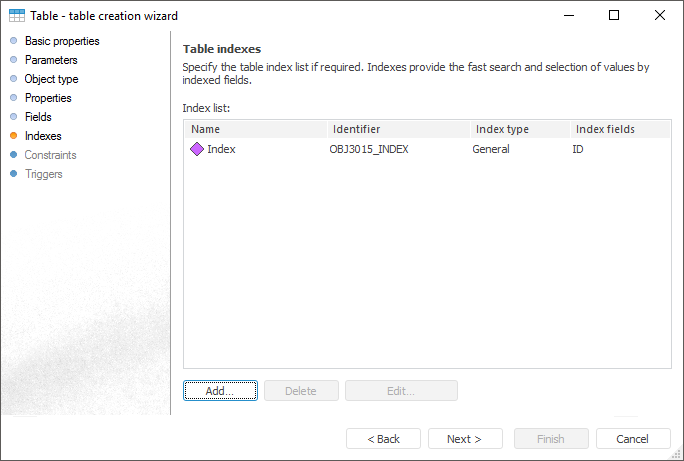Select the OBJ3015_INDEX row in list

click(x=369, y=149)
